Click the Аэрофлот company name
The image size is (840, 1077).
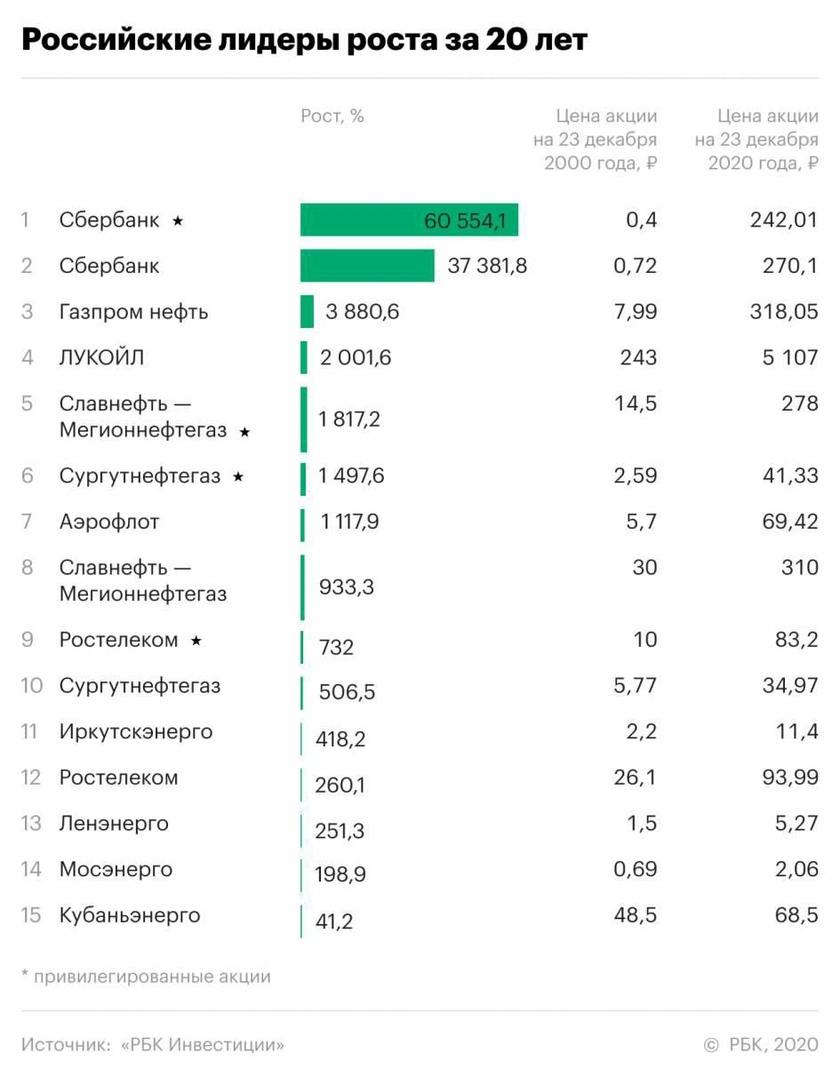tap(109, 522)
